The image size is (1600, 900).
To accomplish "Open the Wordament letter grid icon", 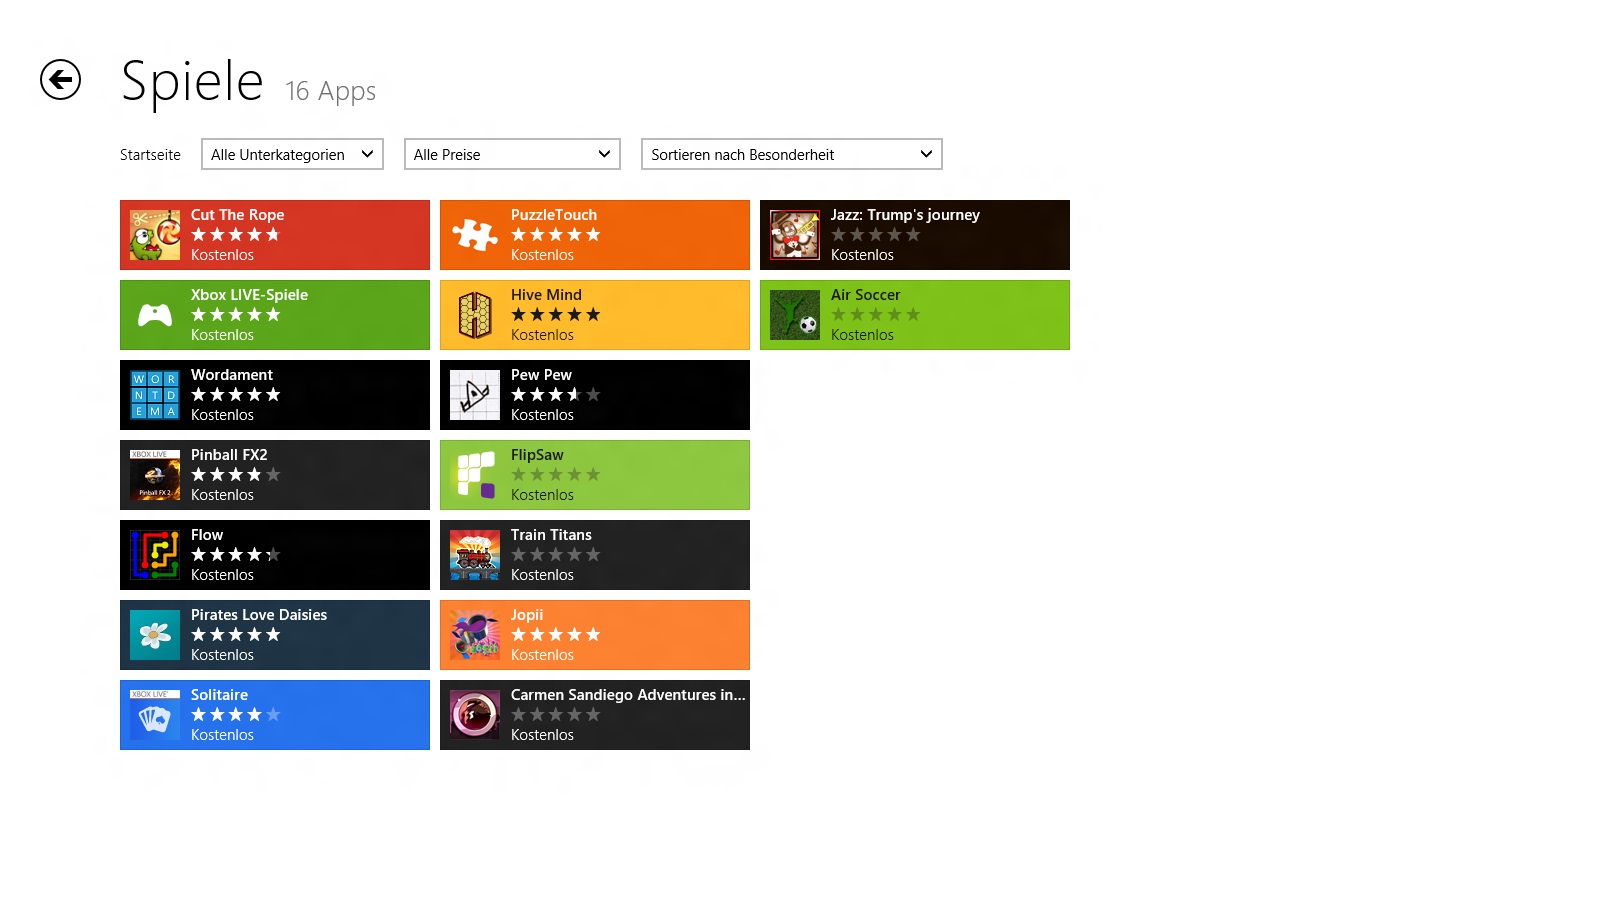I will pos(155,395).
